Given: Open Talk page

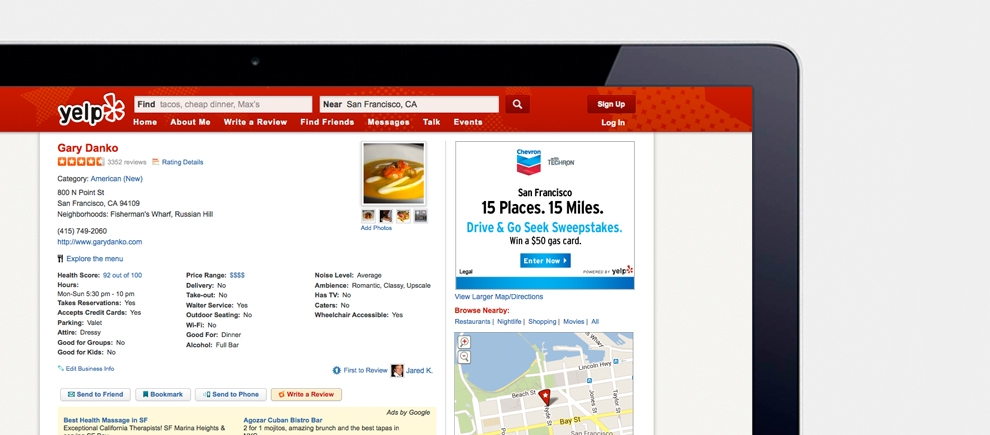Looking at the screenshot, I should (432, 122).
